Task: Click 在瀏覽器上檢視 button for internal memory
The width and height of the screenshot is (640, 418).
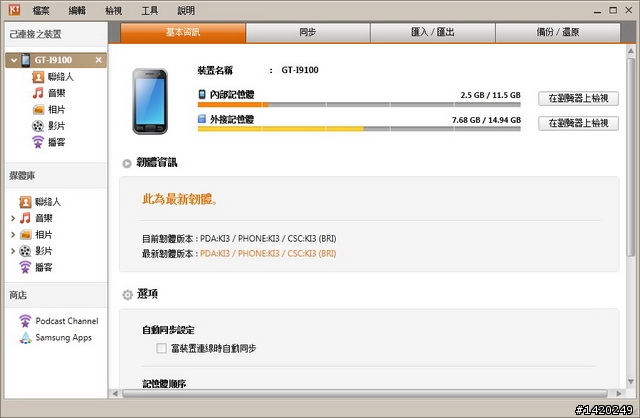Action: 578,98
